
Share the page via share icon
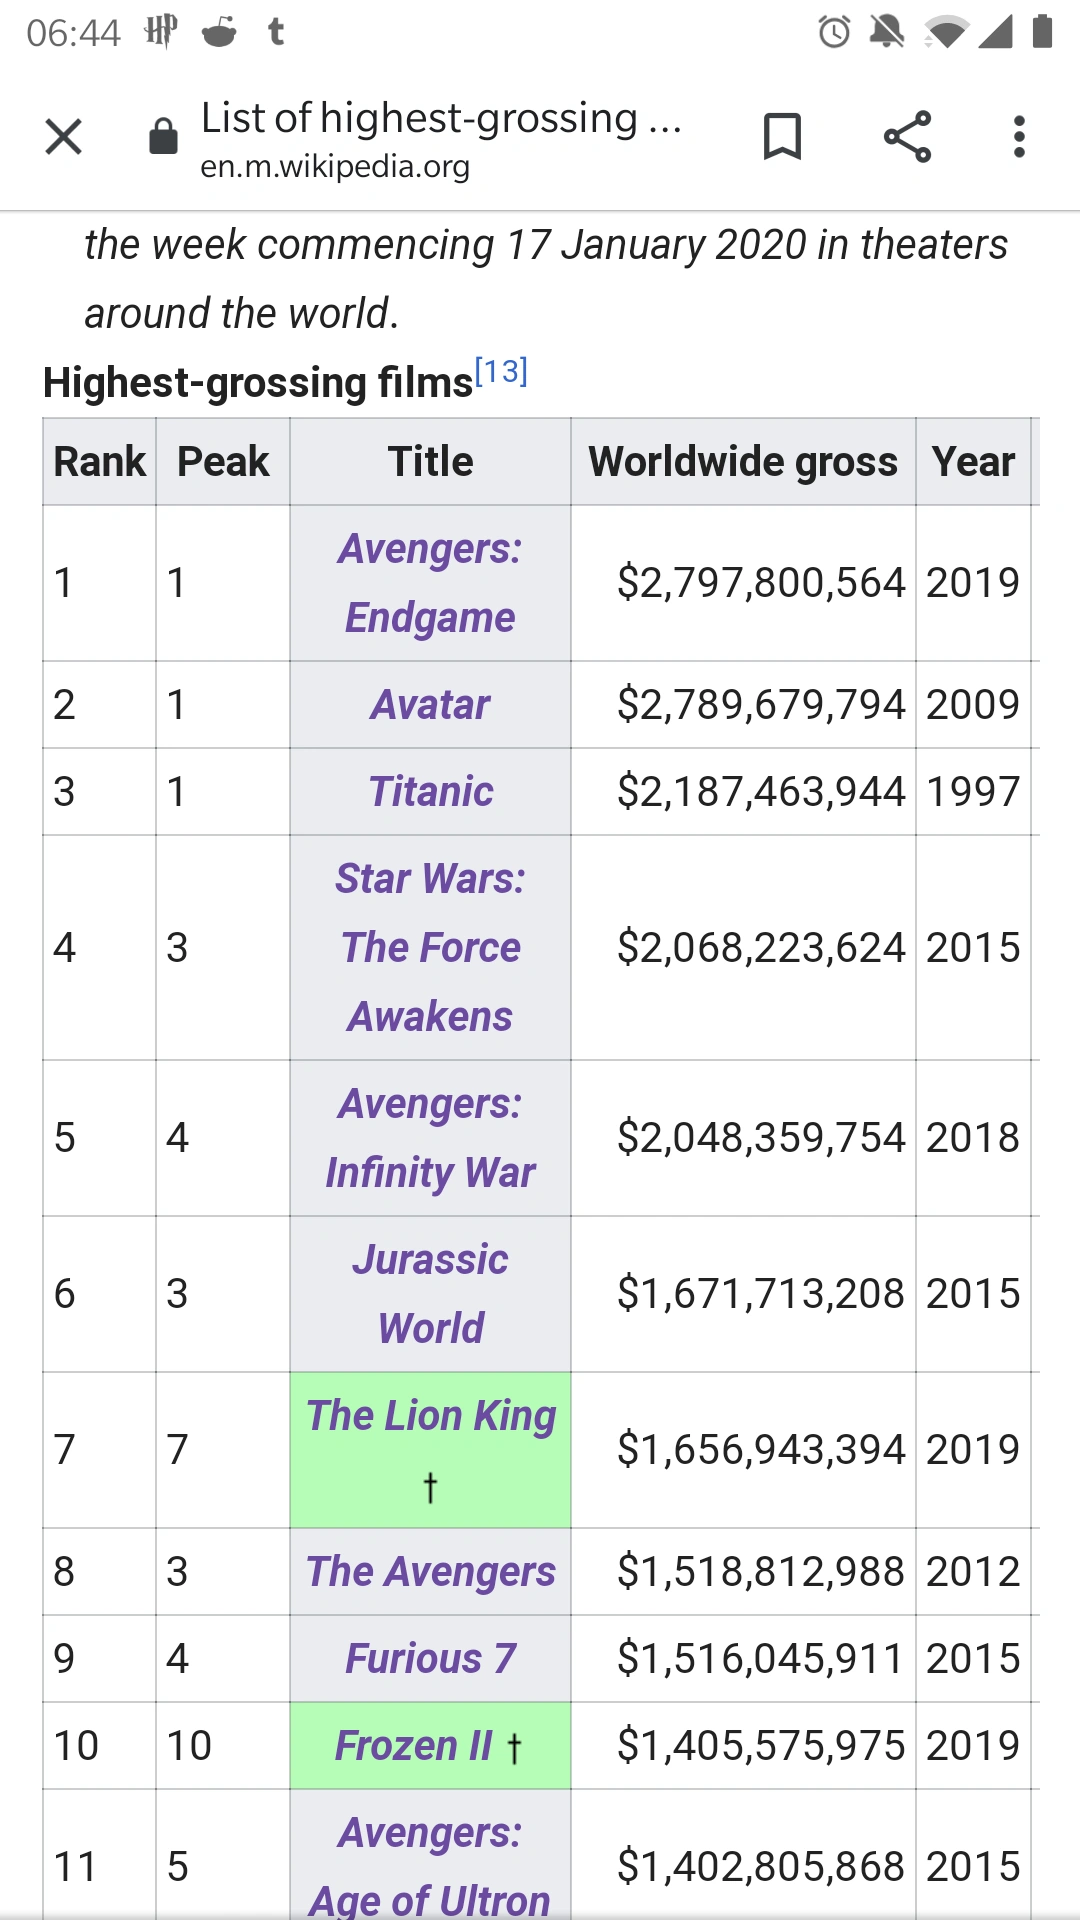(907, 137)
